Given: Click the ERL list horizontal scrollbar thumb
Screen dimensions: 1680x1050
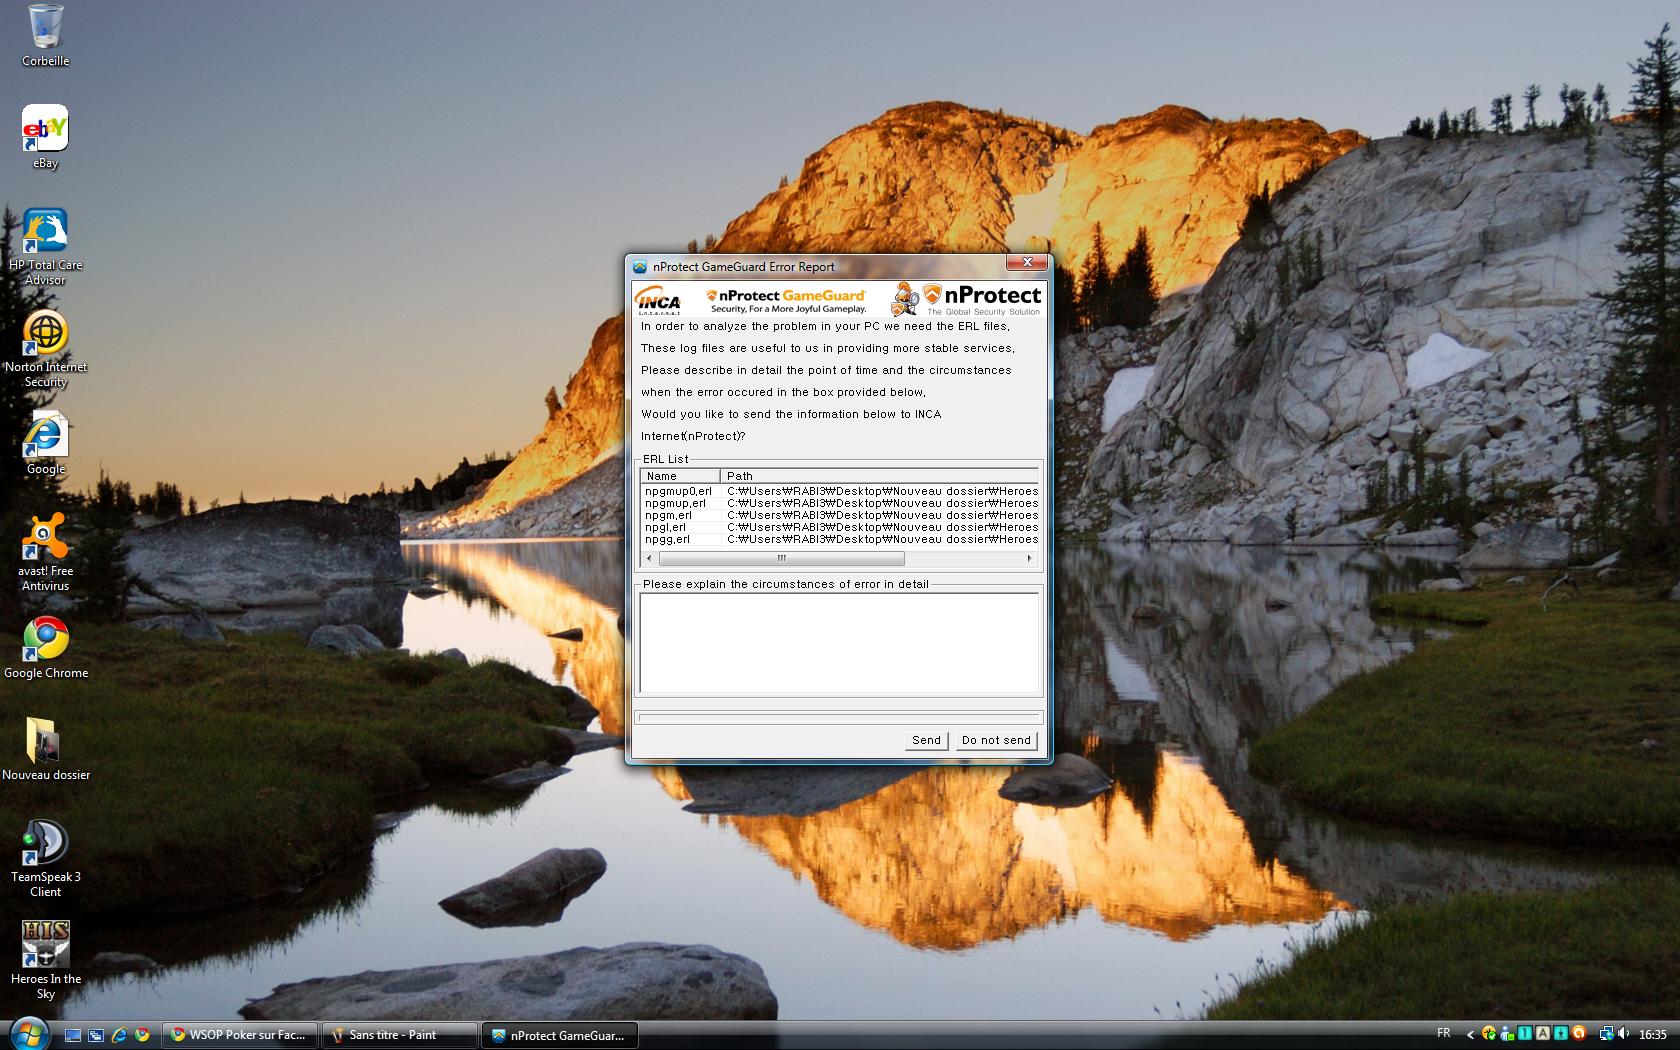Looking at the screenshot, I should (x=782, y=558).
